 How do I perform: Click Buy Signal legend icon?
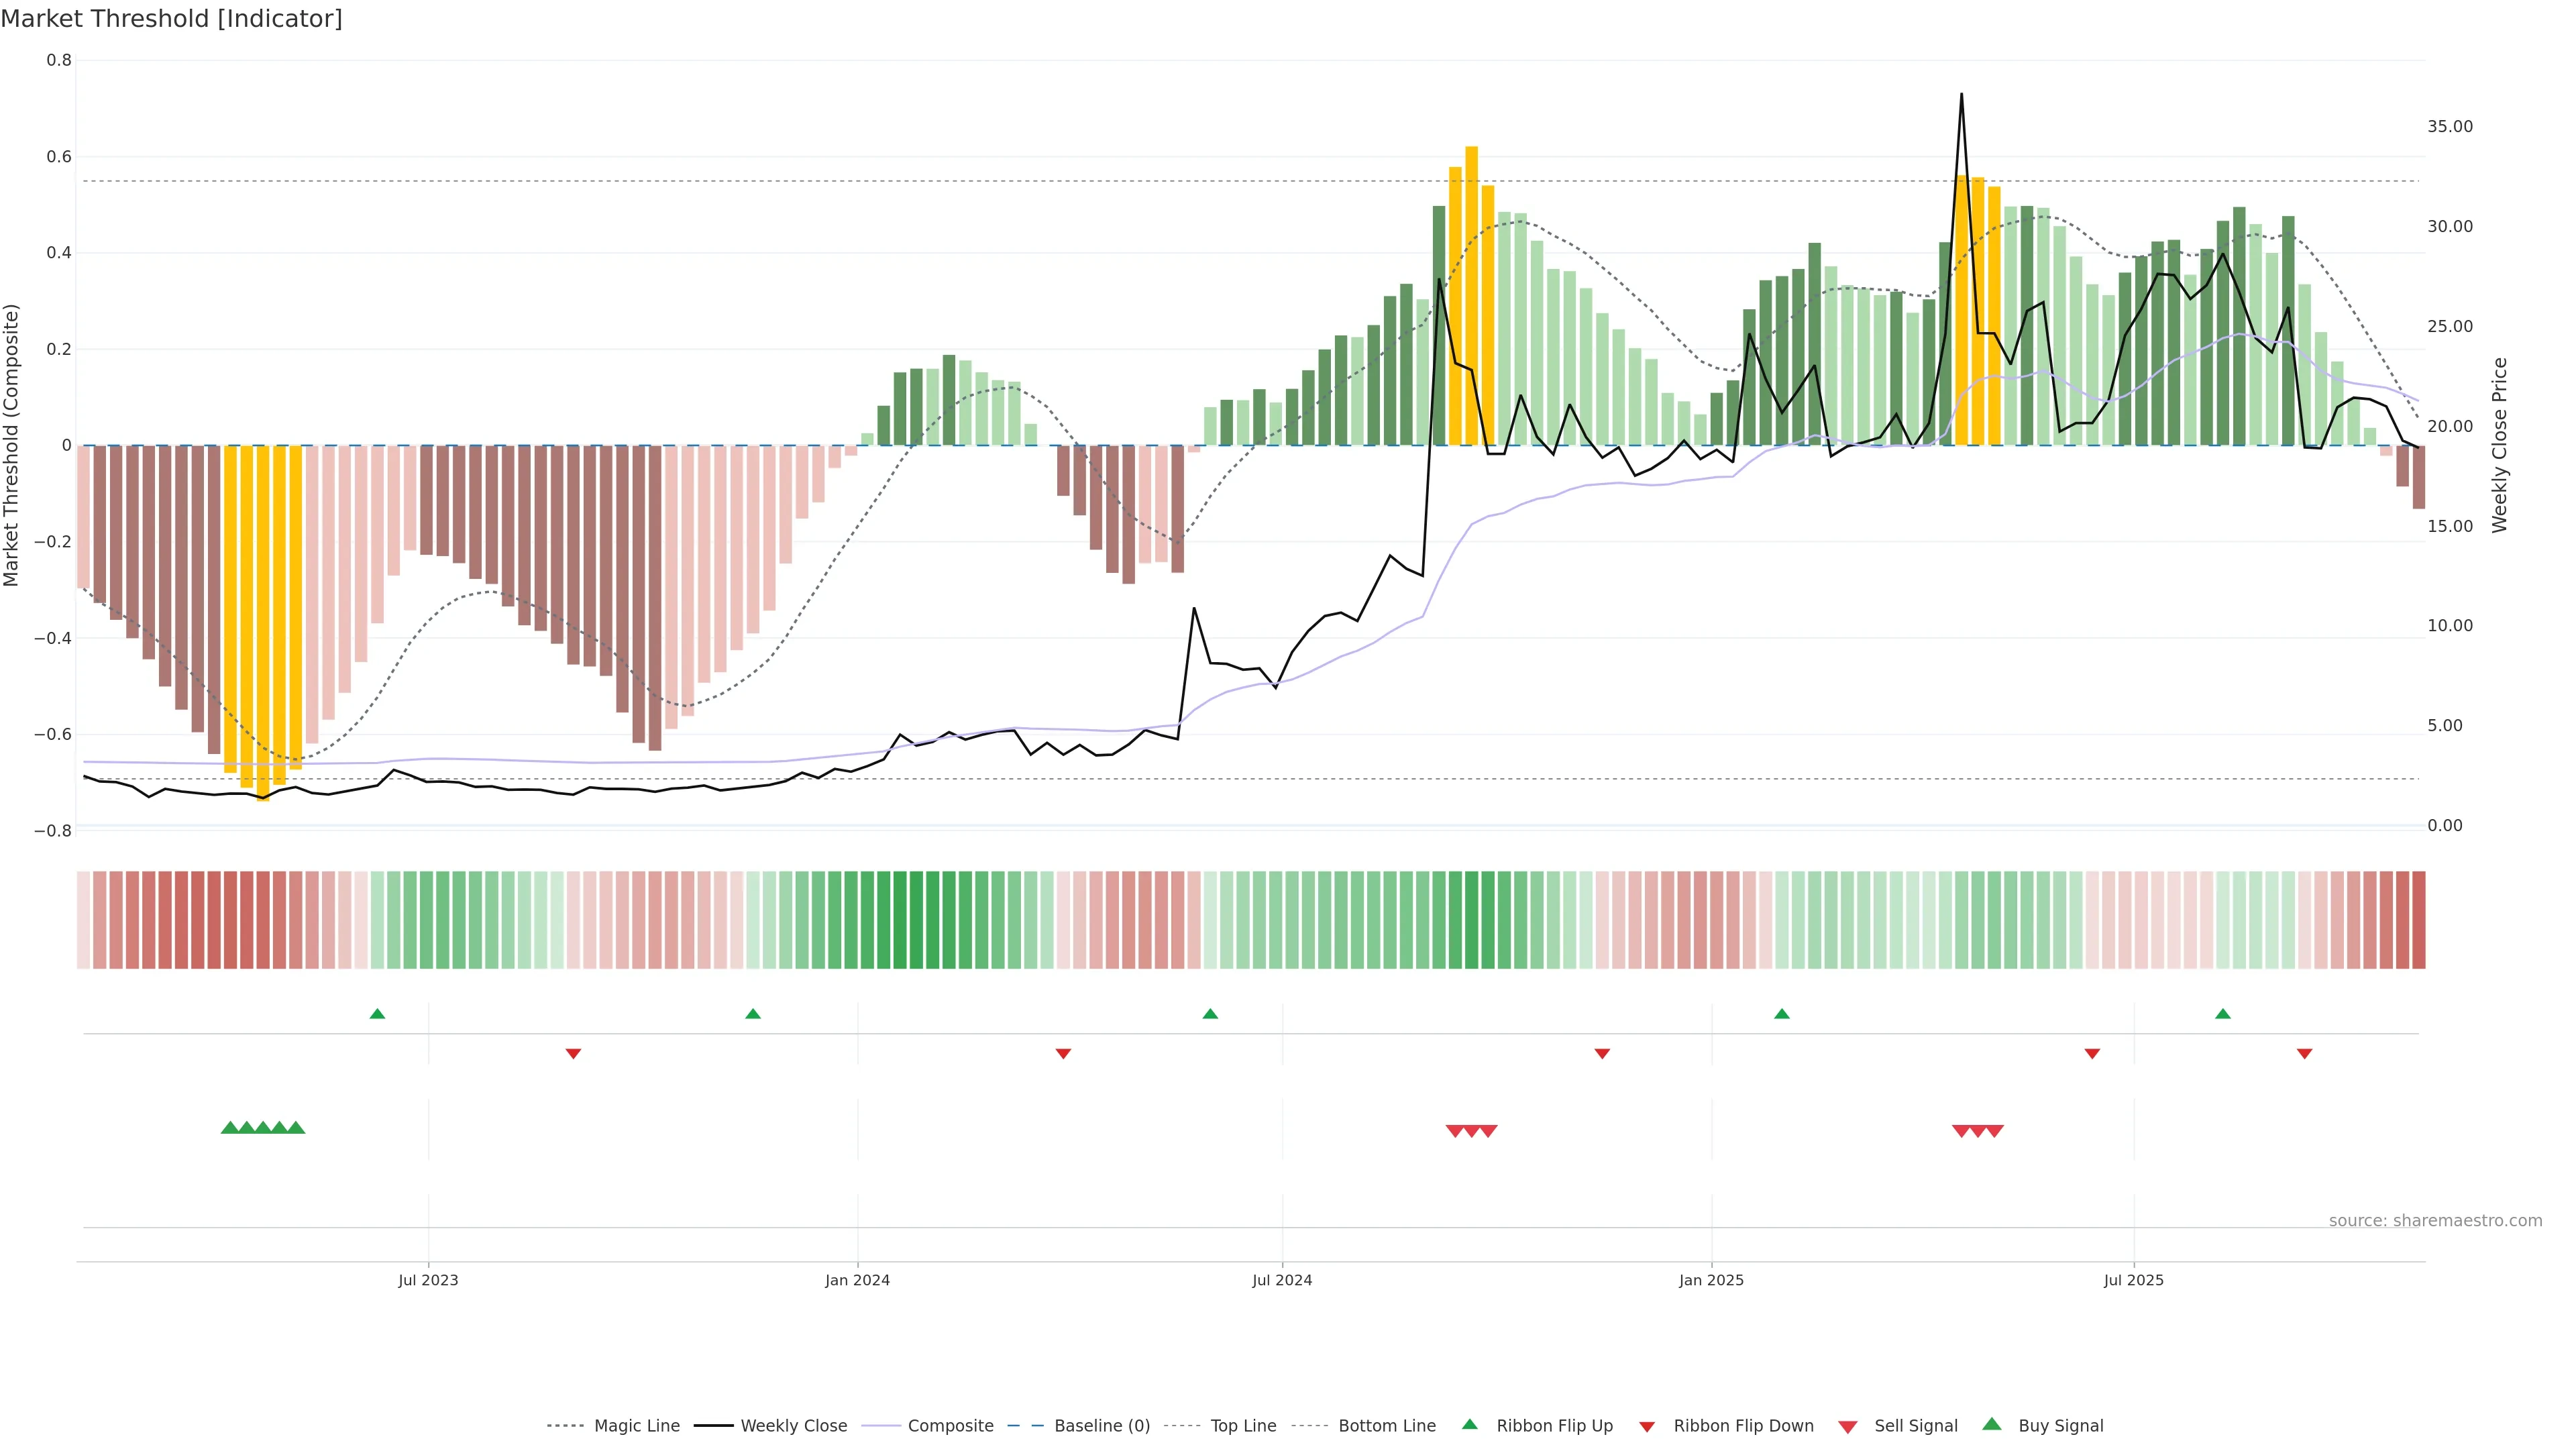[1992, 1425]
